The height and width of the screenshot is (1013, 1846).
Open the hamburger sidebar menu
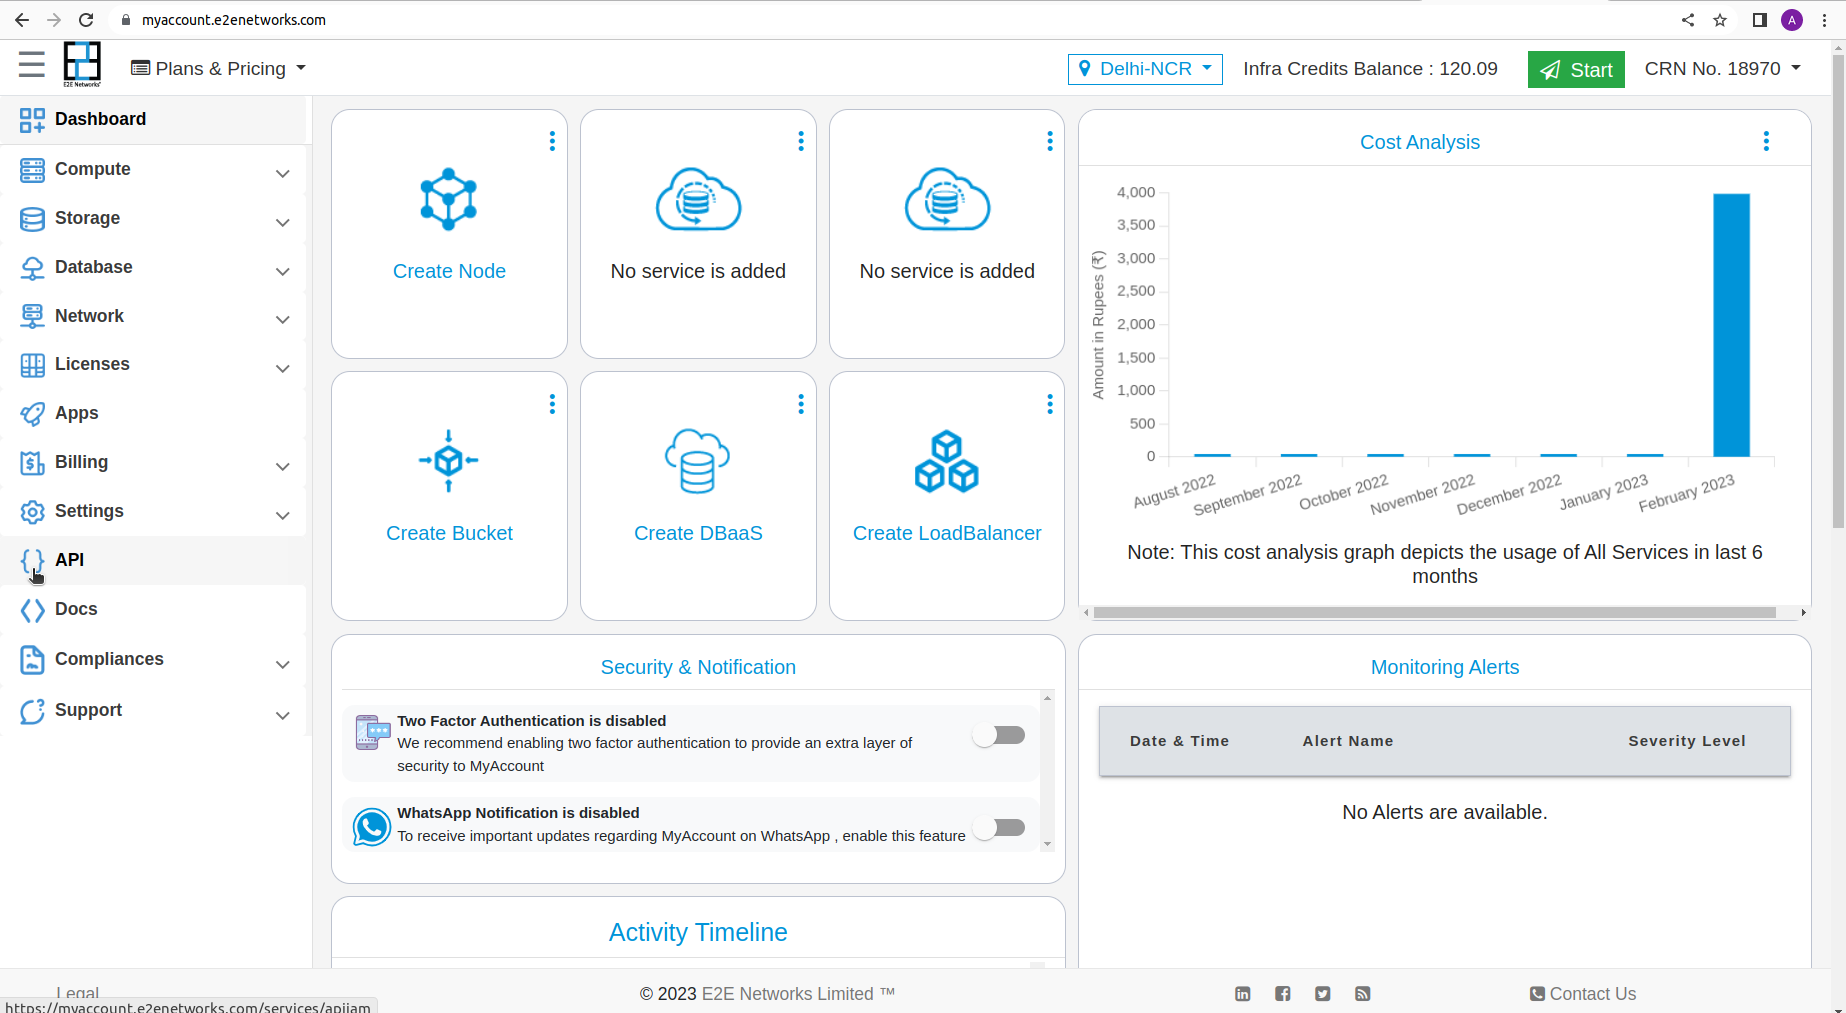(x=32, y=65)
